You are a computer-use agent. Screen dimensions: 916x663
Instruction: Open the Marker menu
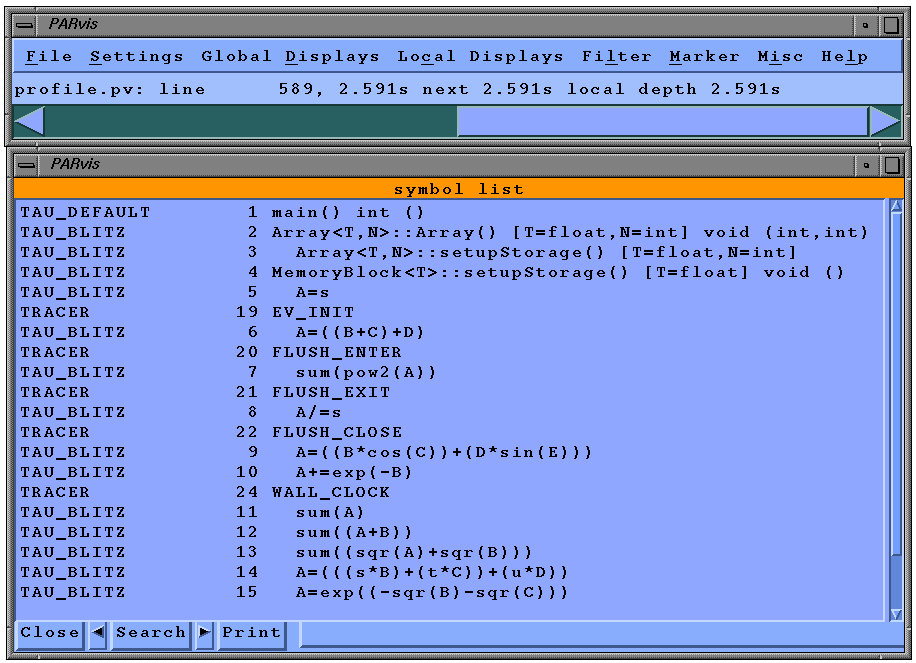(704, 57)
